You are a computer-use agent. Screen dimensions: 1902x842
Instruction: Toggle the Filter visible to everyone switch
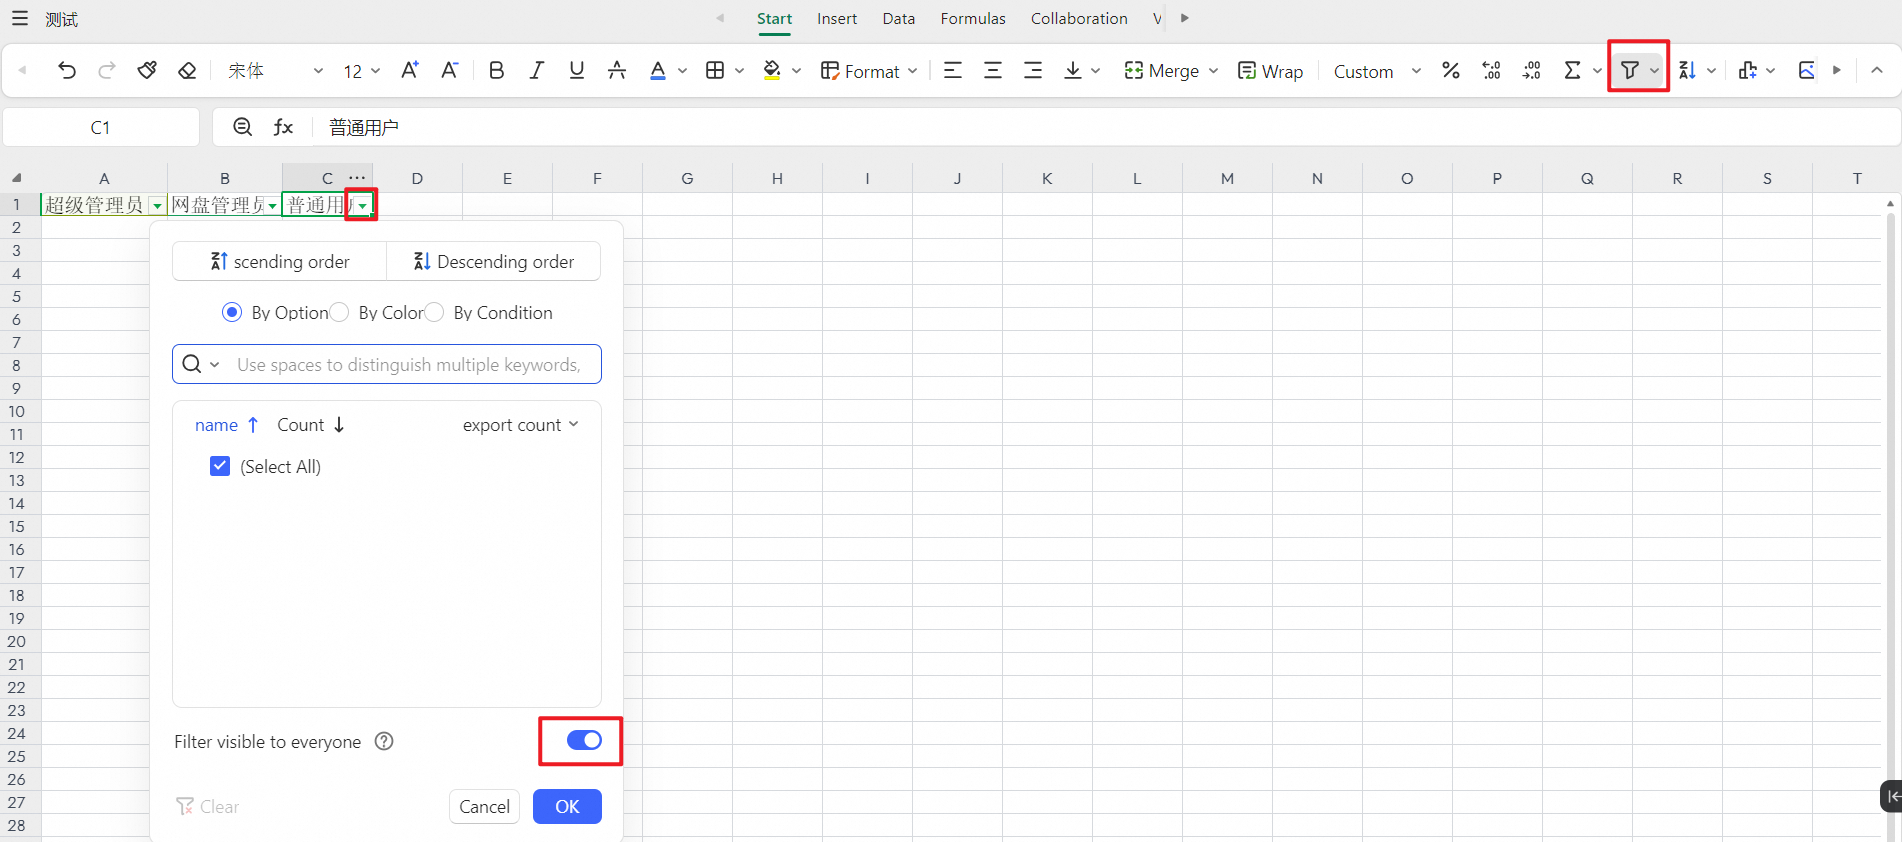point(584,740)
